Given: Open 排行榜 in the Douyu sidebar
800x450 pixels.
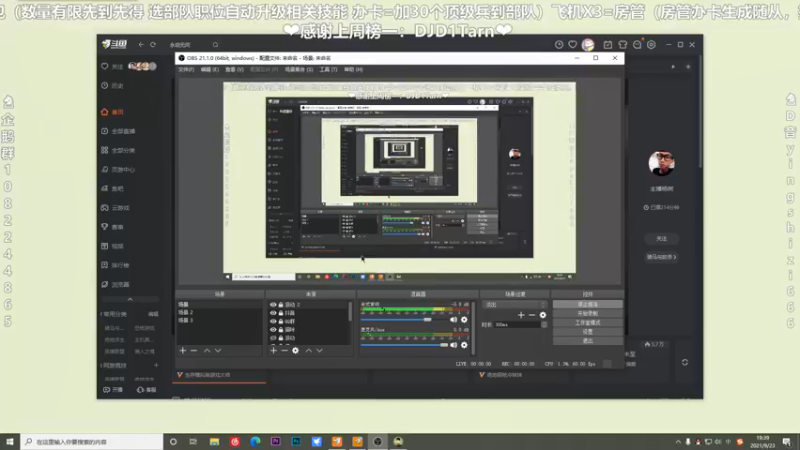Looking at the screenshot, I should coord(115,265).
